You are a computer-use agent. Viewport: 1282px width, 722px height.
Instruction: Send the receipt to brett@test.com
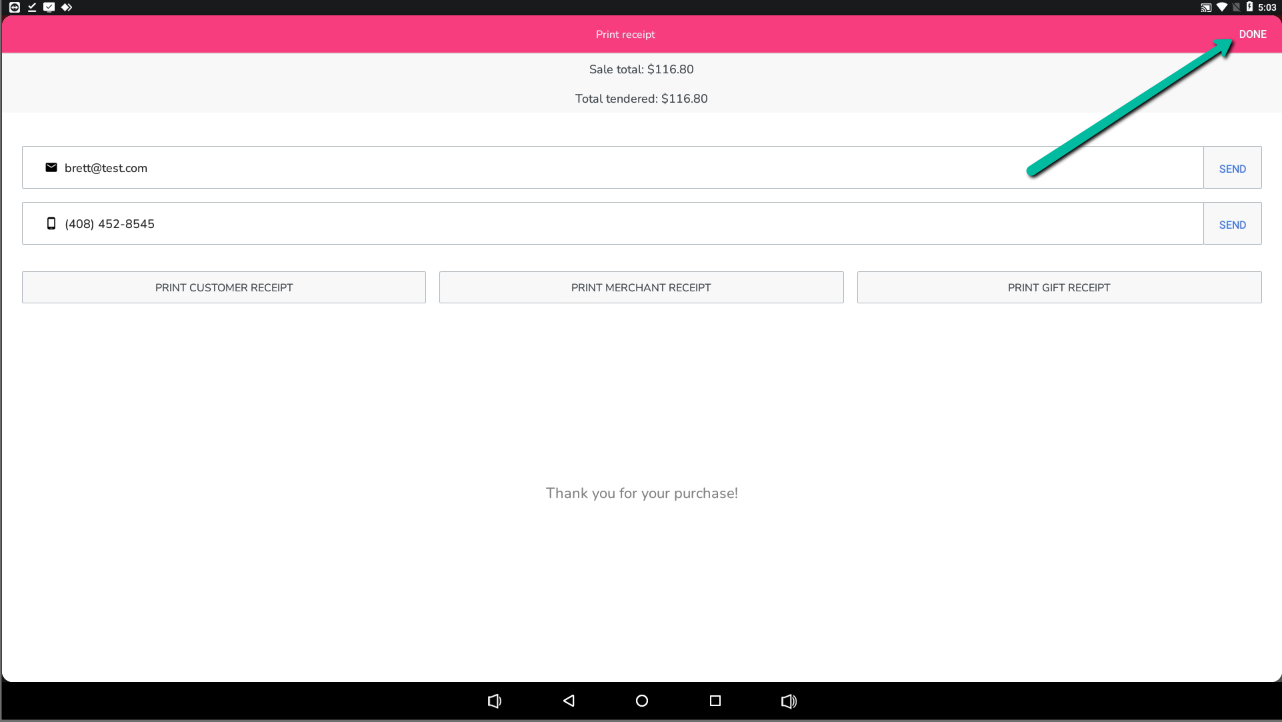click(1232, 169)
